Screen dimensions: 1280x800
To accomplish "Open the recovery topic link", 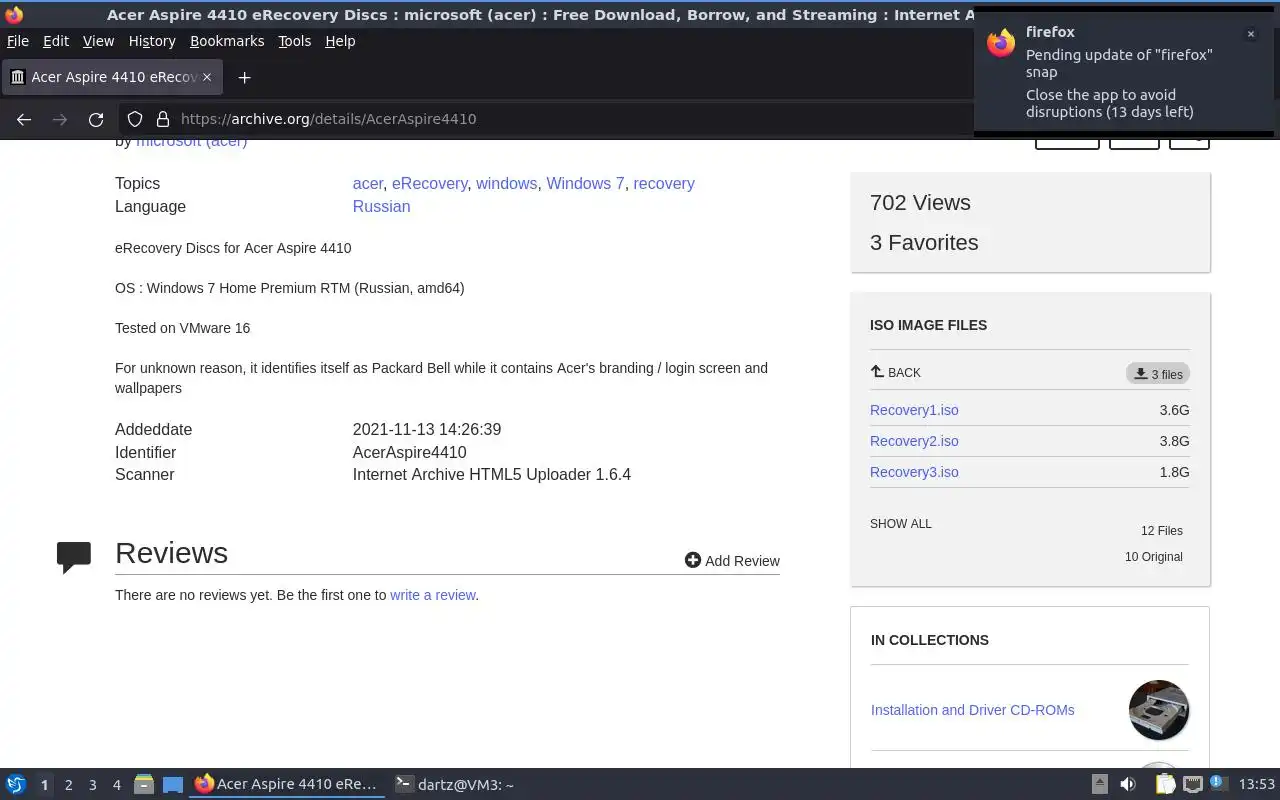I will click(x=664, y=184).
